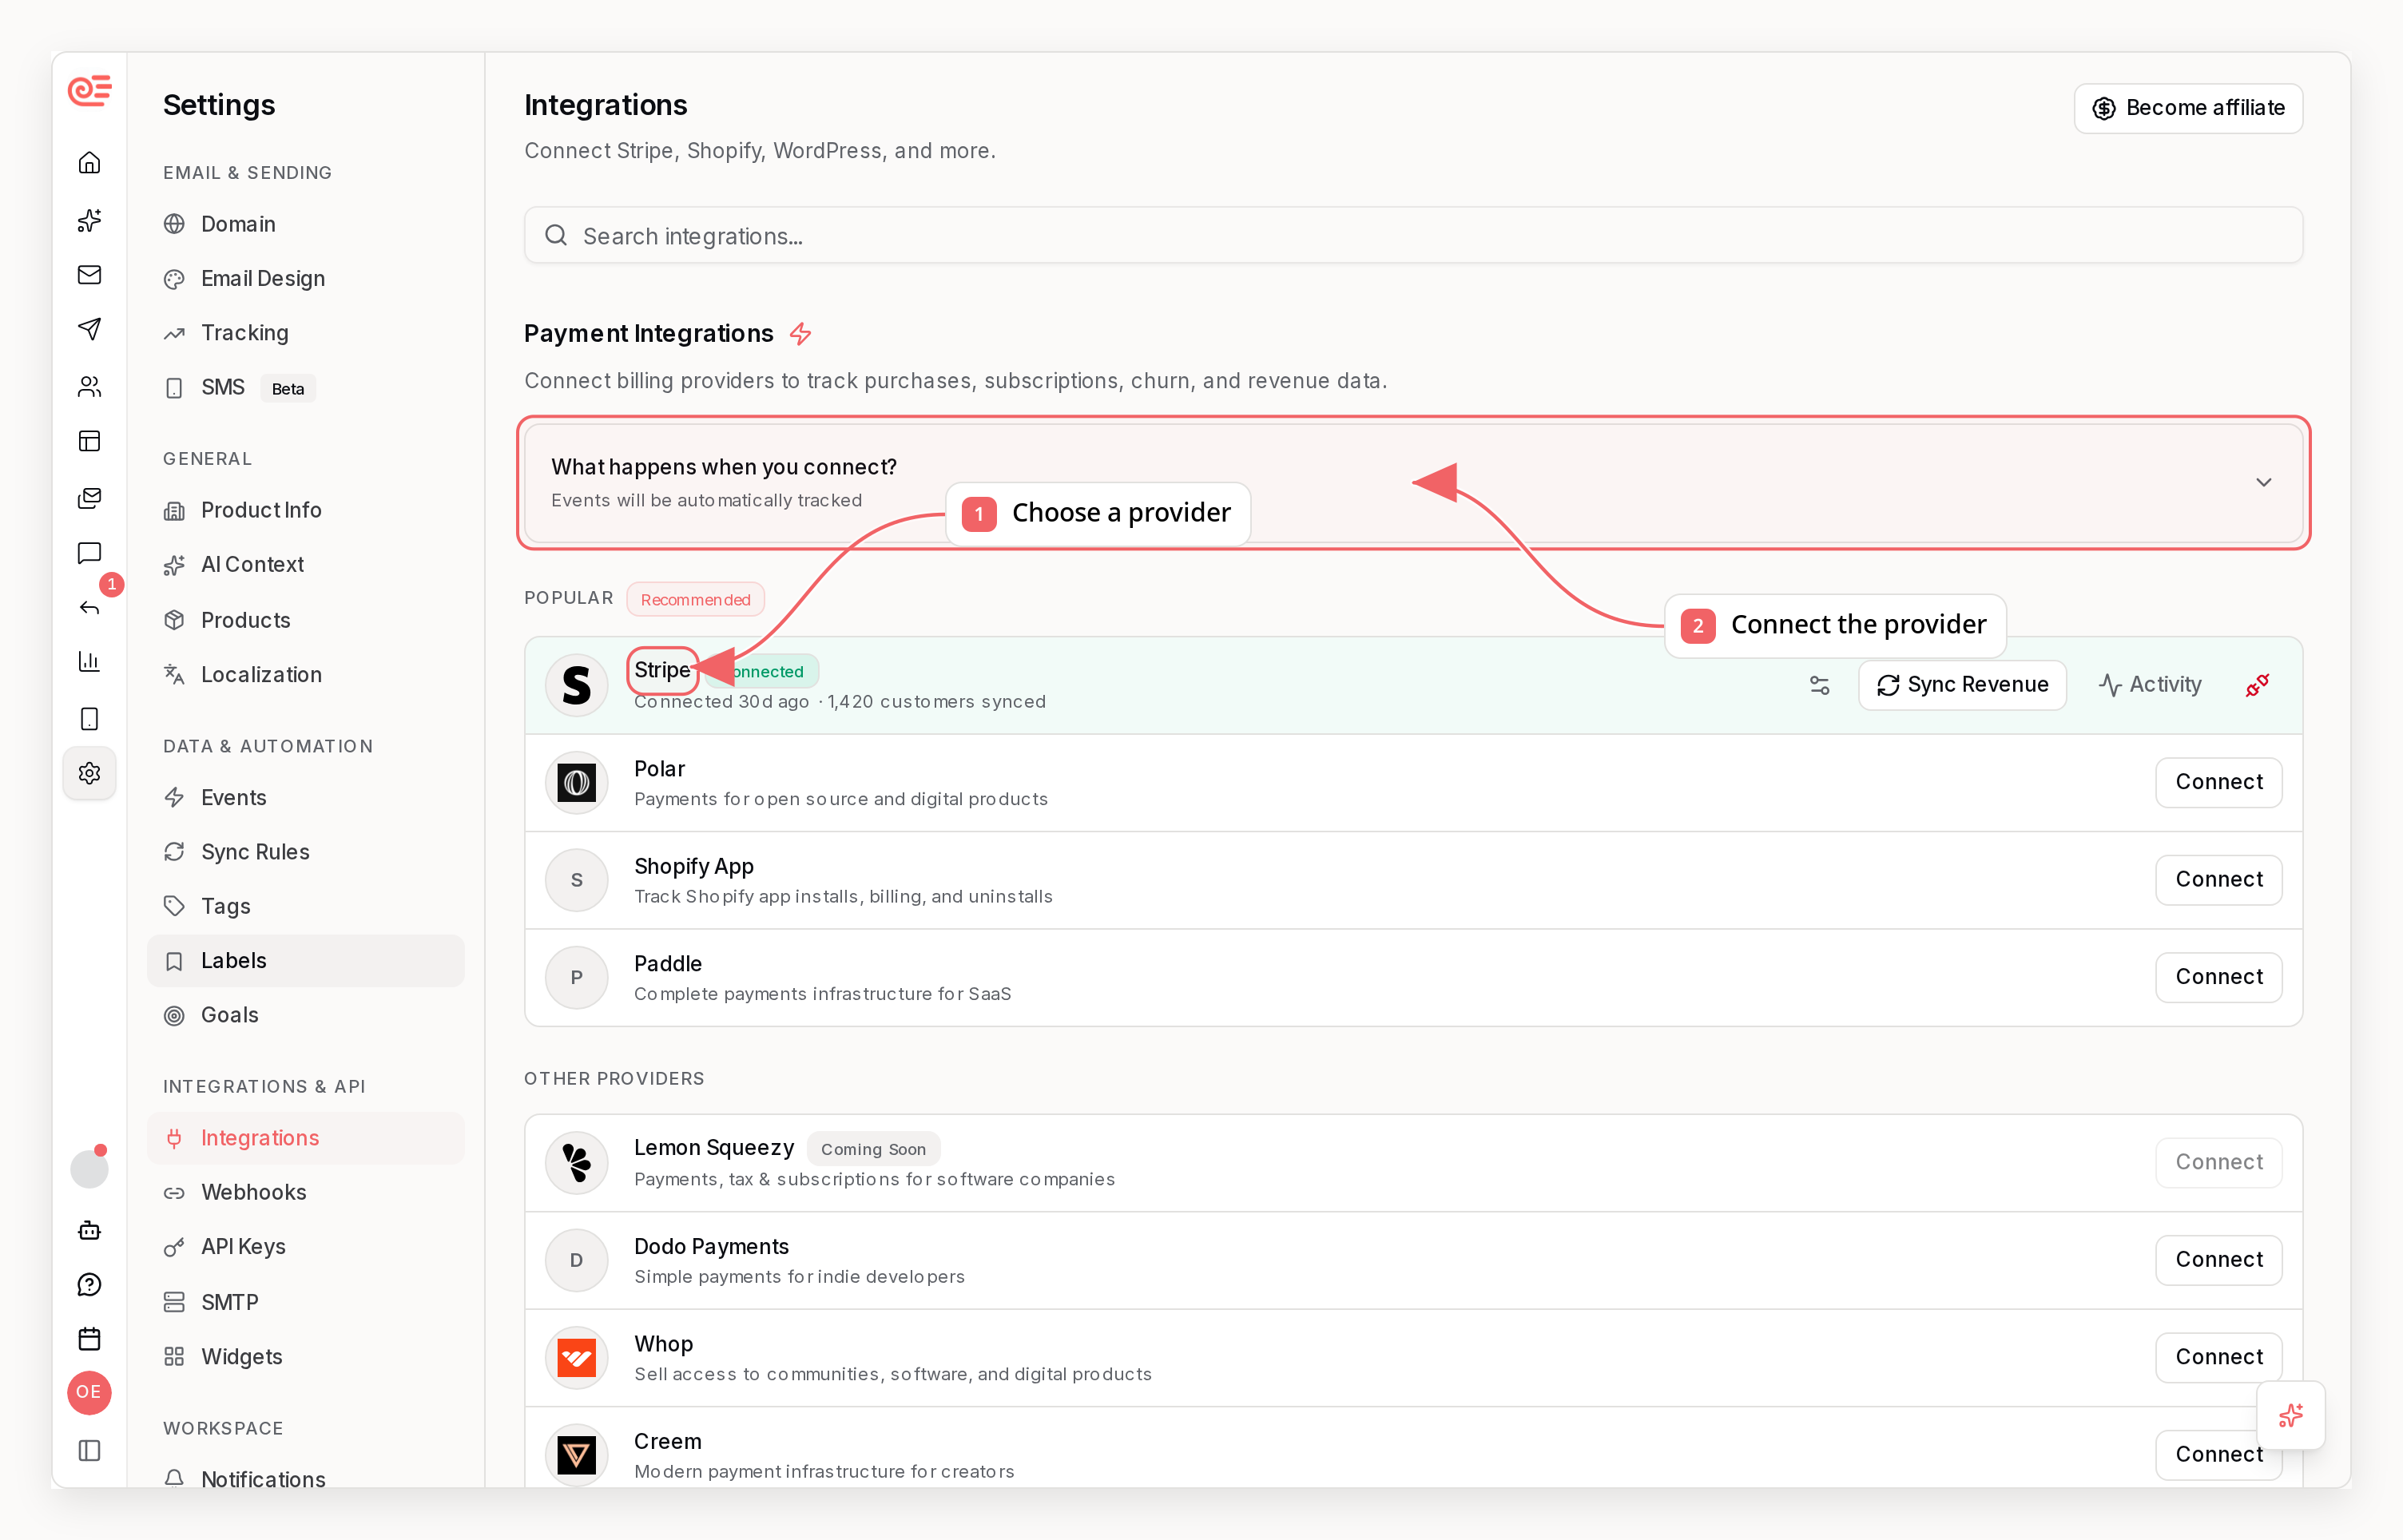Open the calendar icon in left rail
This screenshot has height=1540, width=2403.
point(89,1339)
